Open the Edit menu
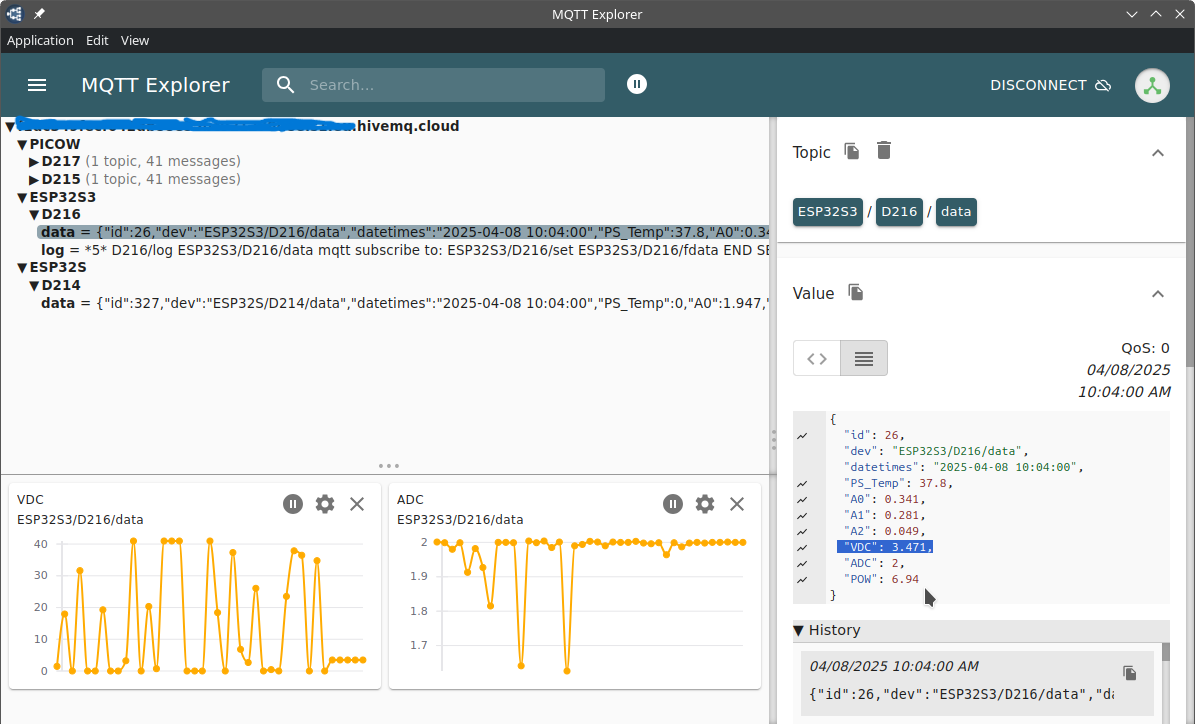This screenshot has height=724, width=1195. click(97, 40)
